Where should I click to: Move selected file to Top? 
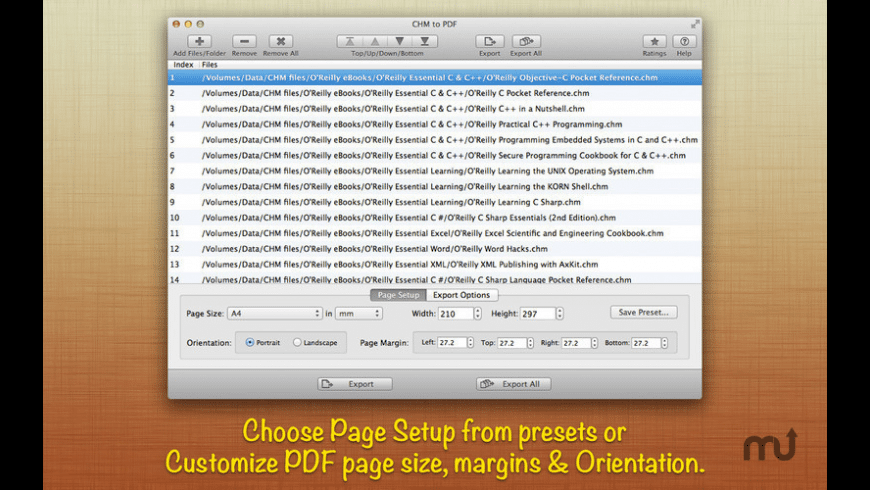350,42
